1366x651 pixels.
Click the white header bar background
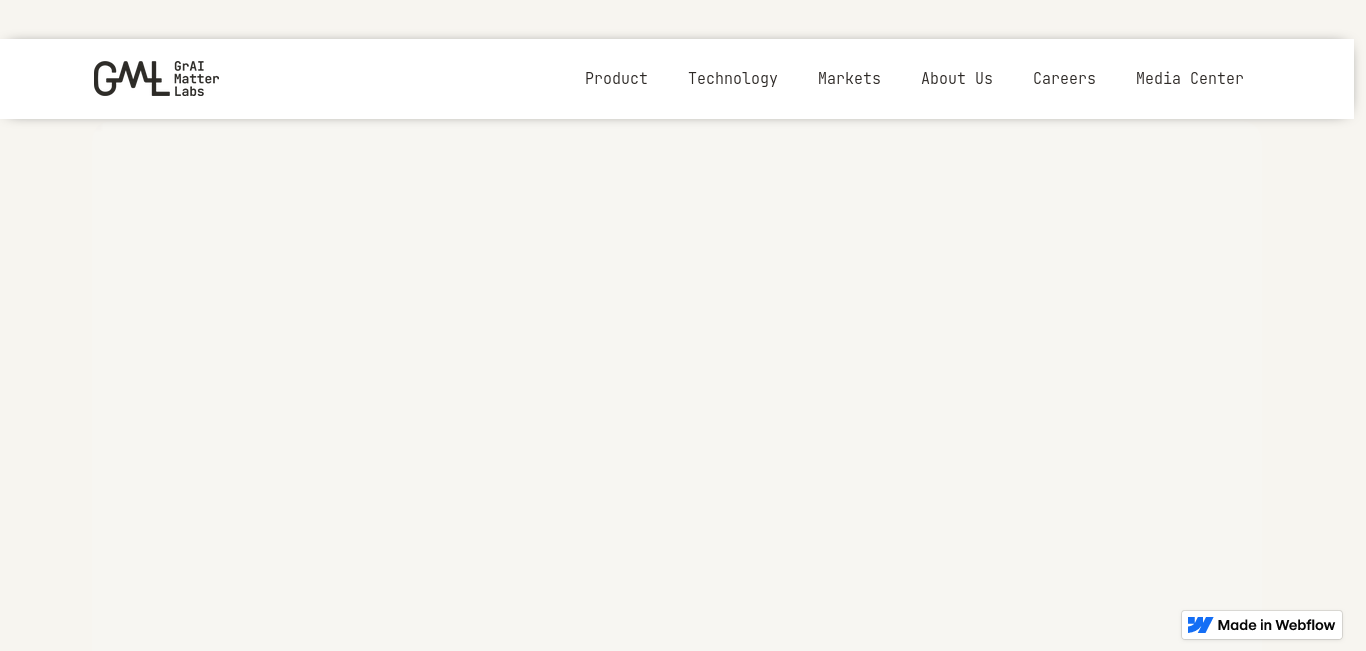400,78
